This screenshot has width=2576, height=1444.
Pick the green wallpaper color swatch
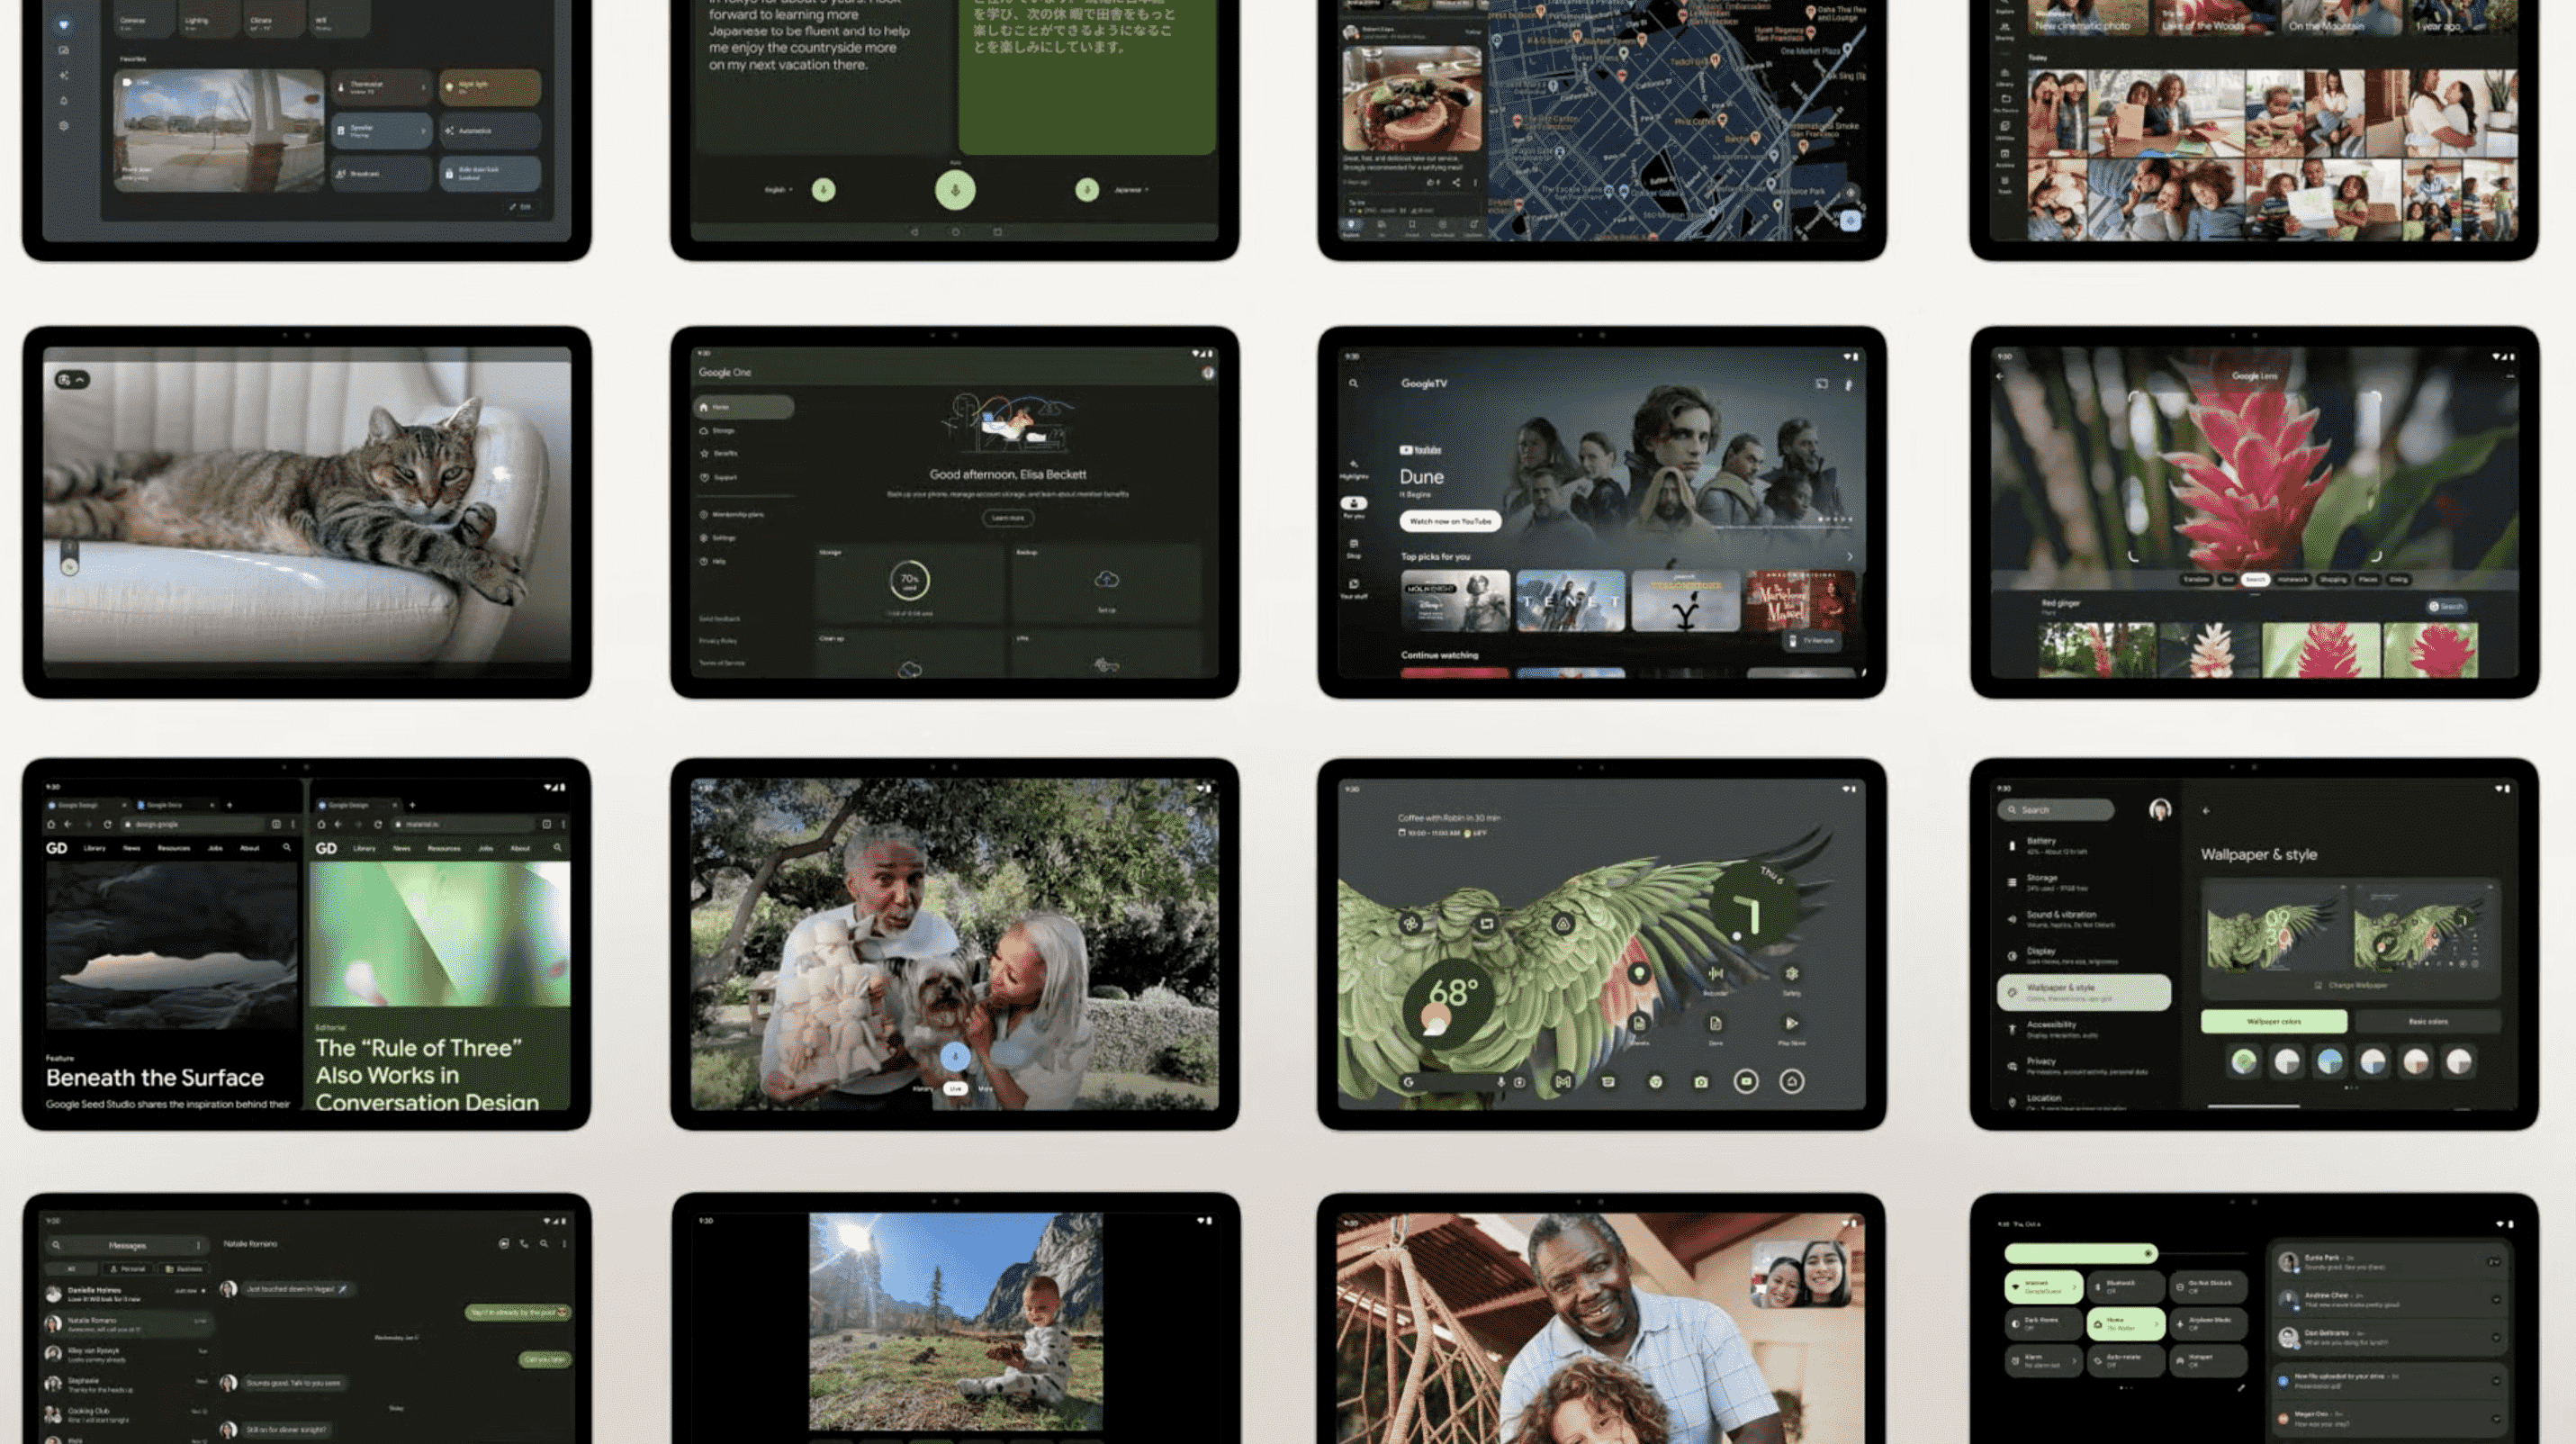point(2243,1062)
